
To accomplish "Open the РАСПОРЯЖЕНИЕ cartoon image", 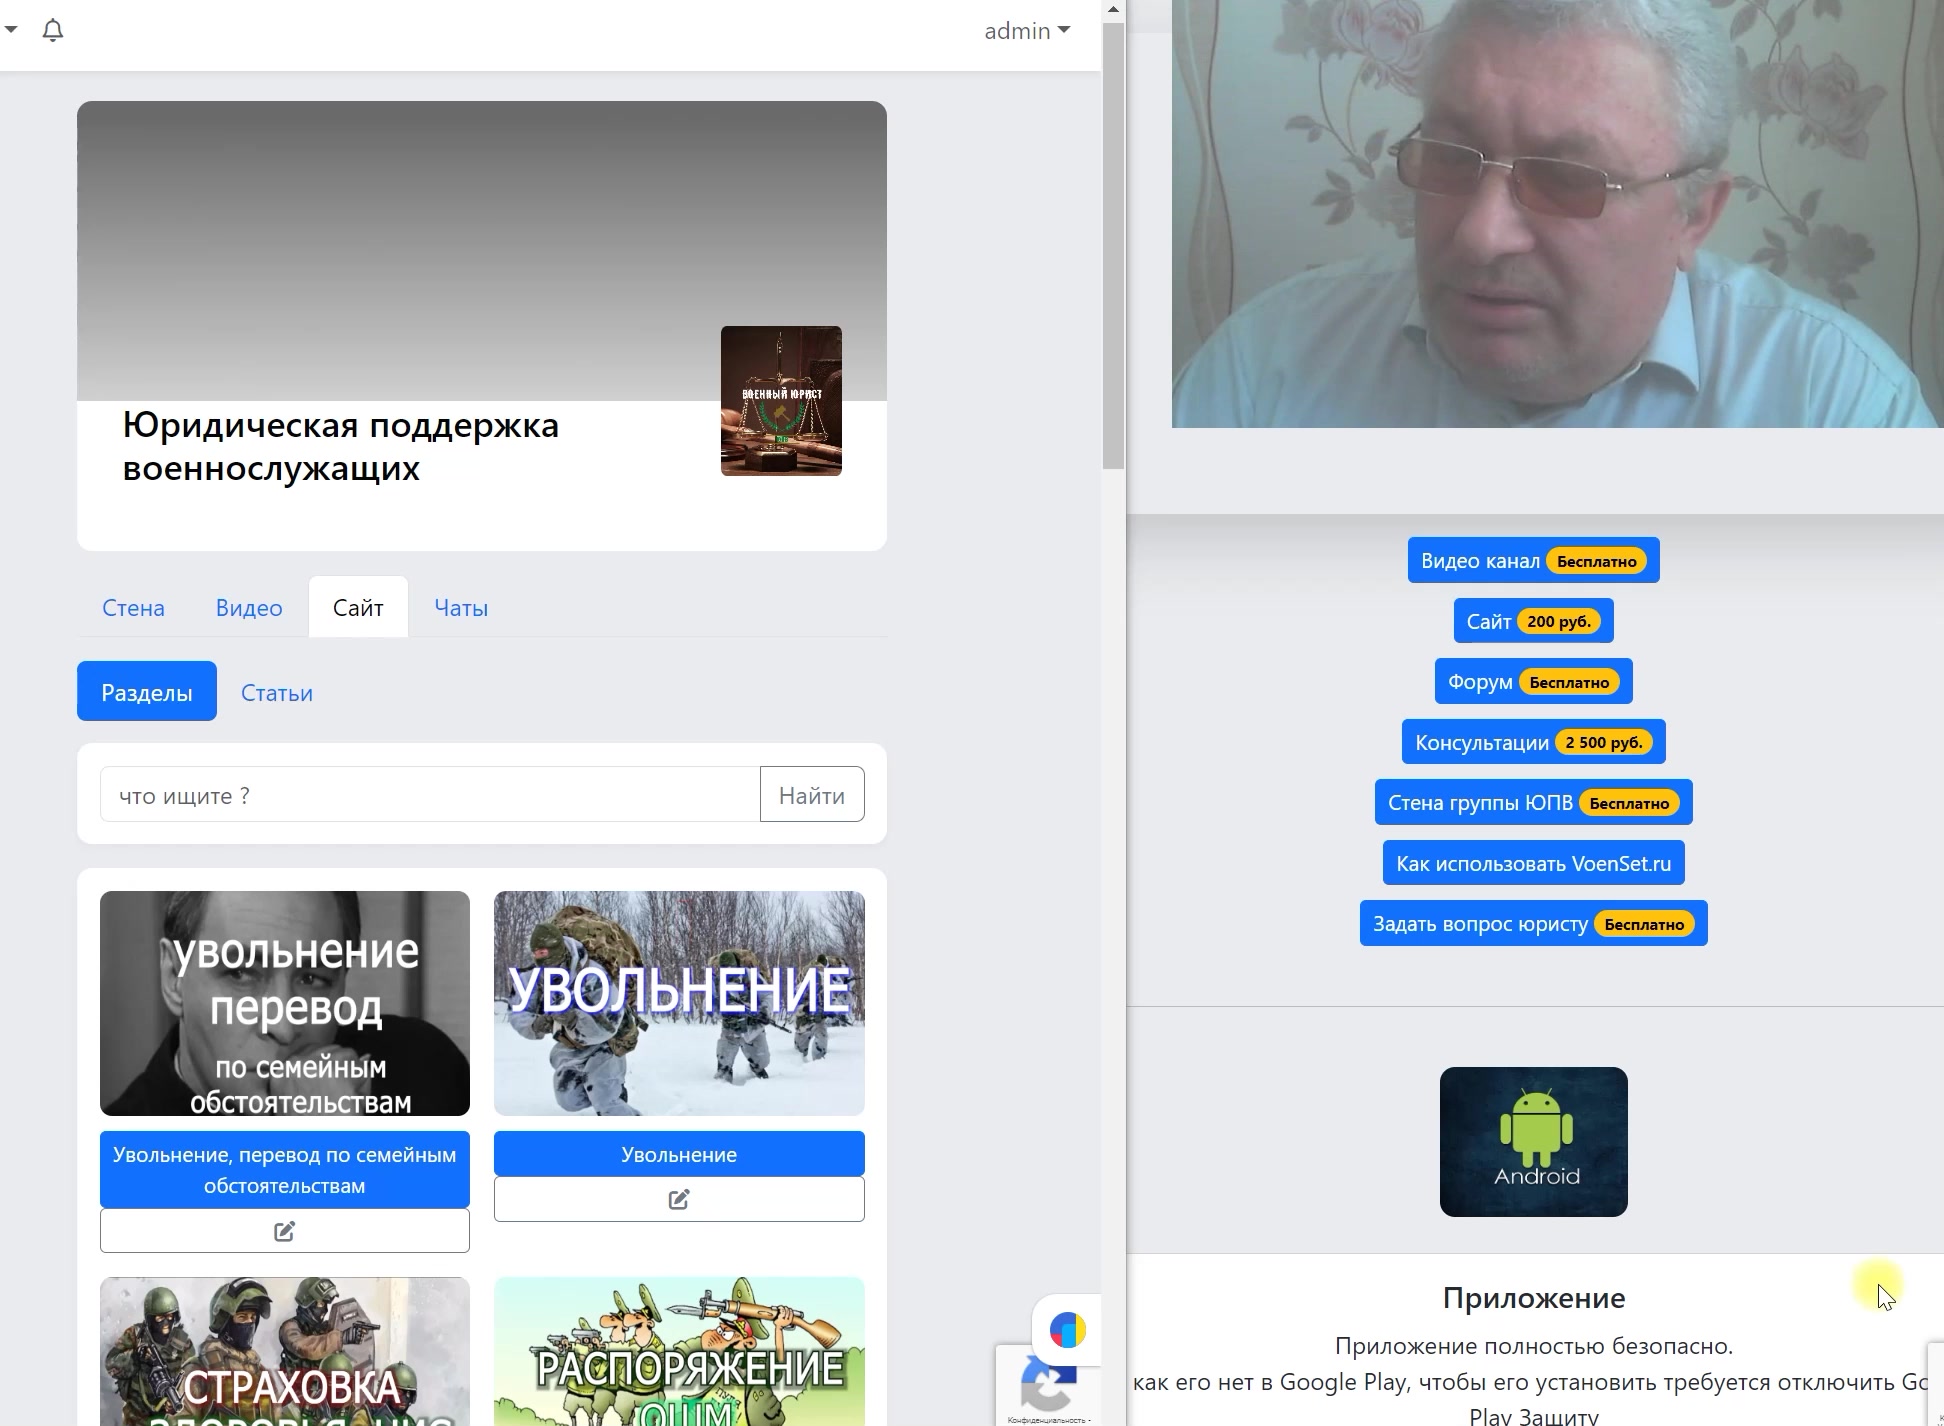I will tap(679, 1351).
